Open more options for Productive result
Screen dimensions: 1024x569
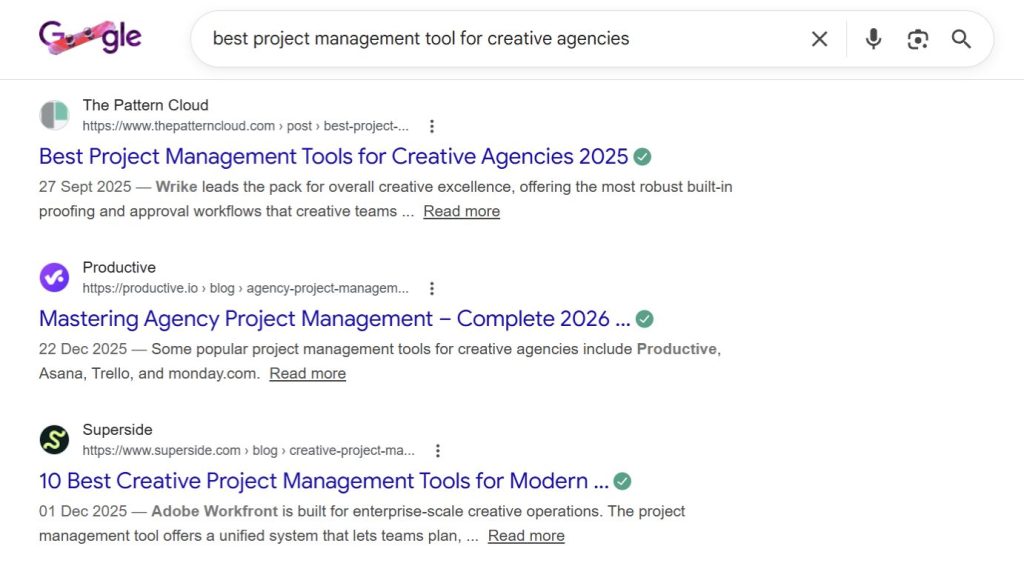432,288
